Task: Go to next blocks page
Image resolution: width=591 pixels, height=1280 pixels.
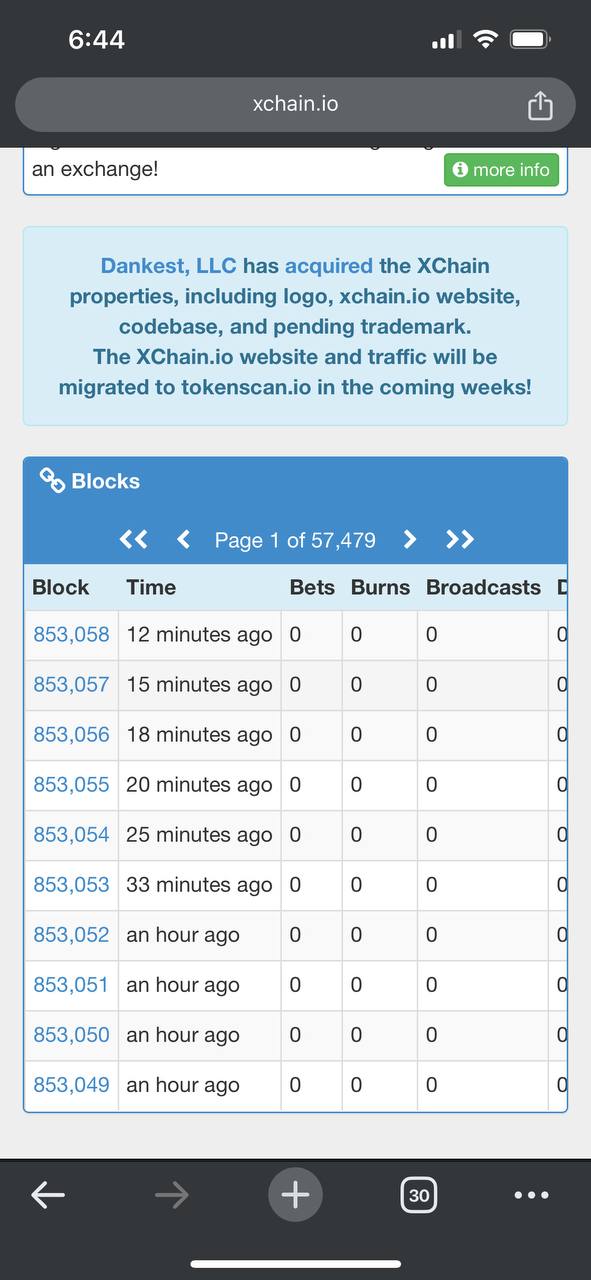Action: (409, 540)
